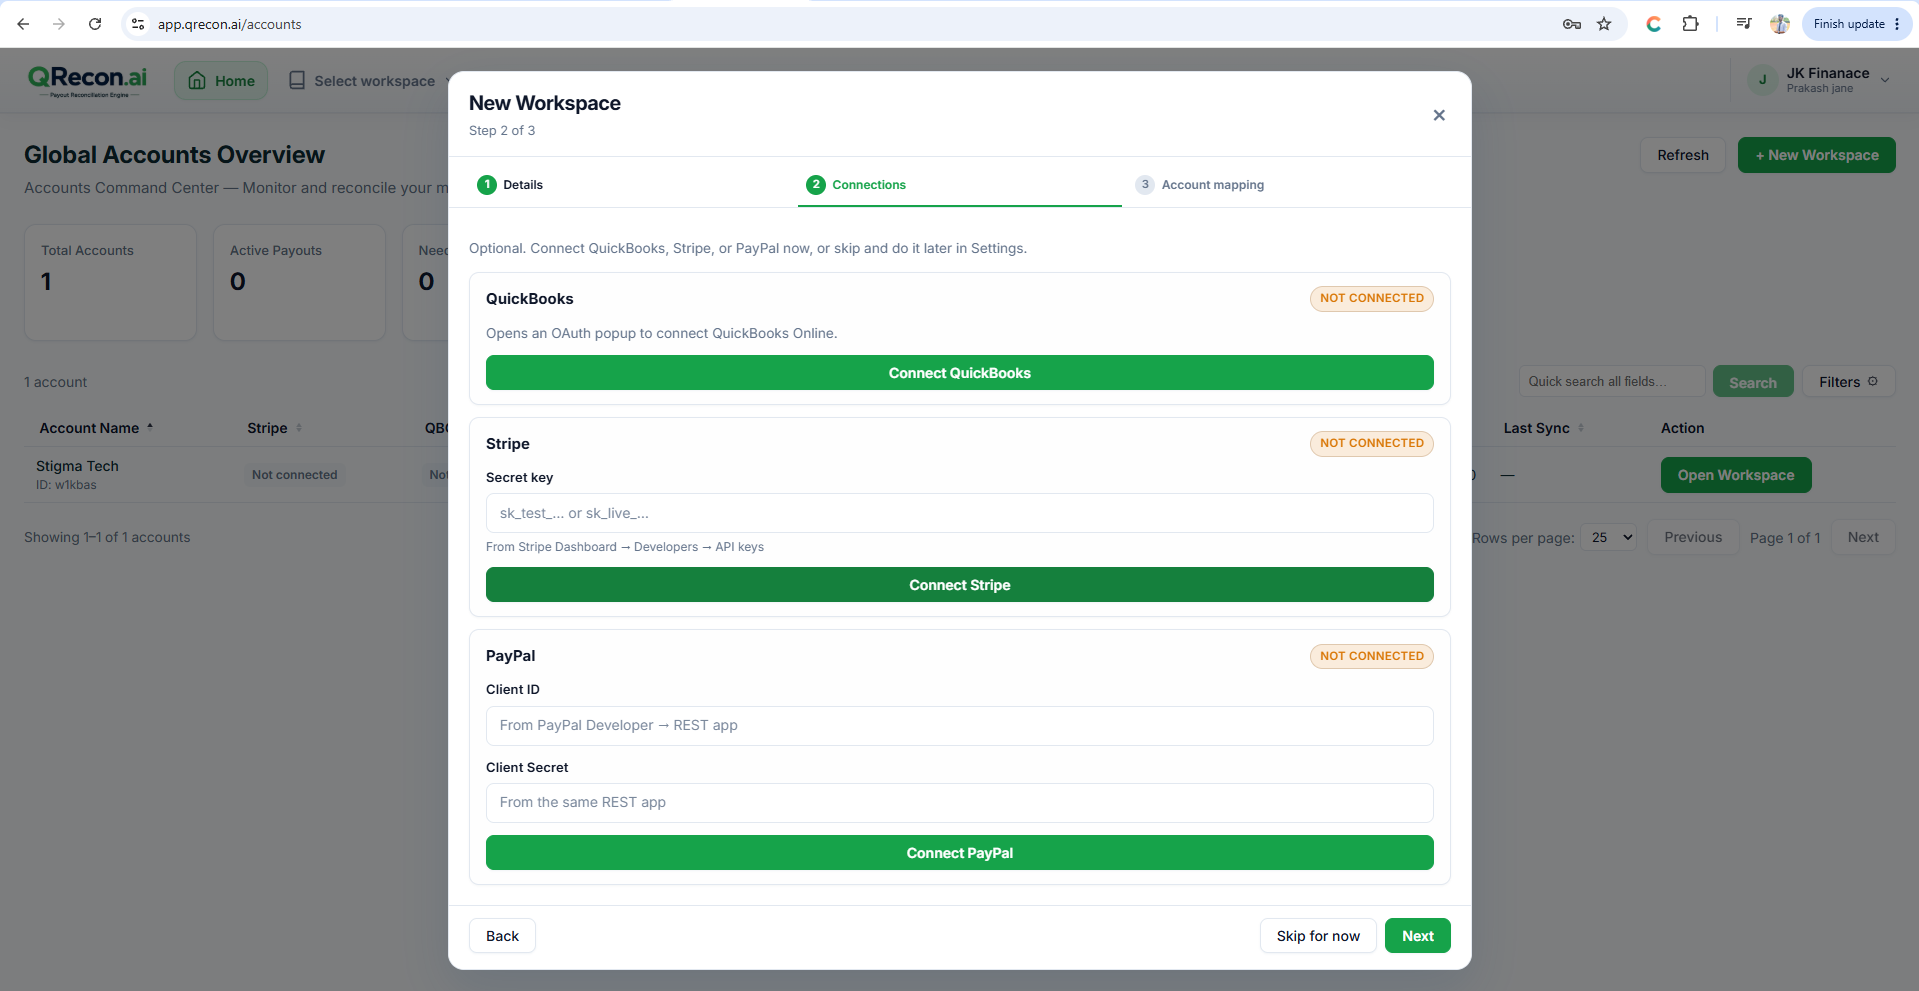Click the Stigma Tech account name
Image resolution: width=1919 pixels, height=991 pixels.
pyautogui.click(x=77, y=466)
